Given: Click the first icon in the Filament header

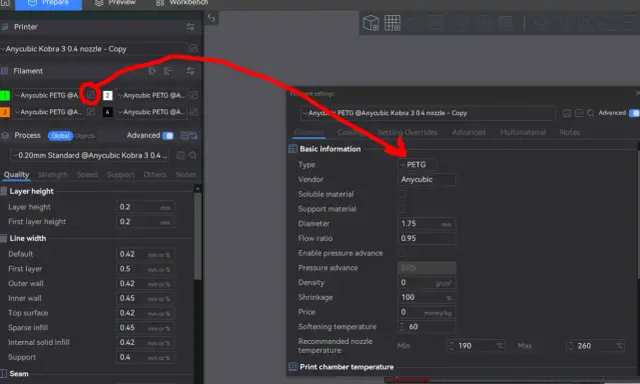Looking at the screenshot, I should tap(152, 71).
